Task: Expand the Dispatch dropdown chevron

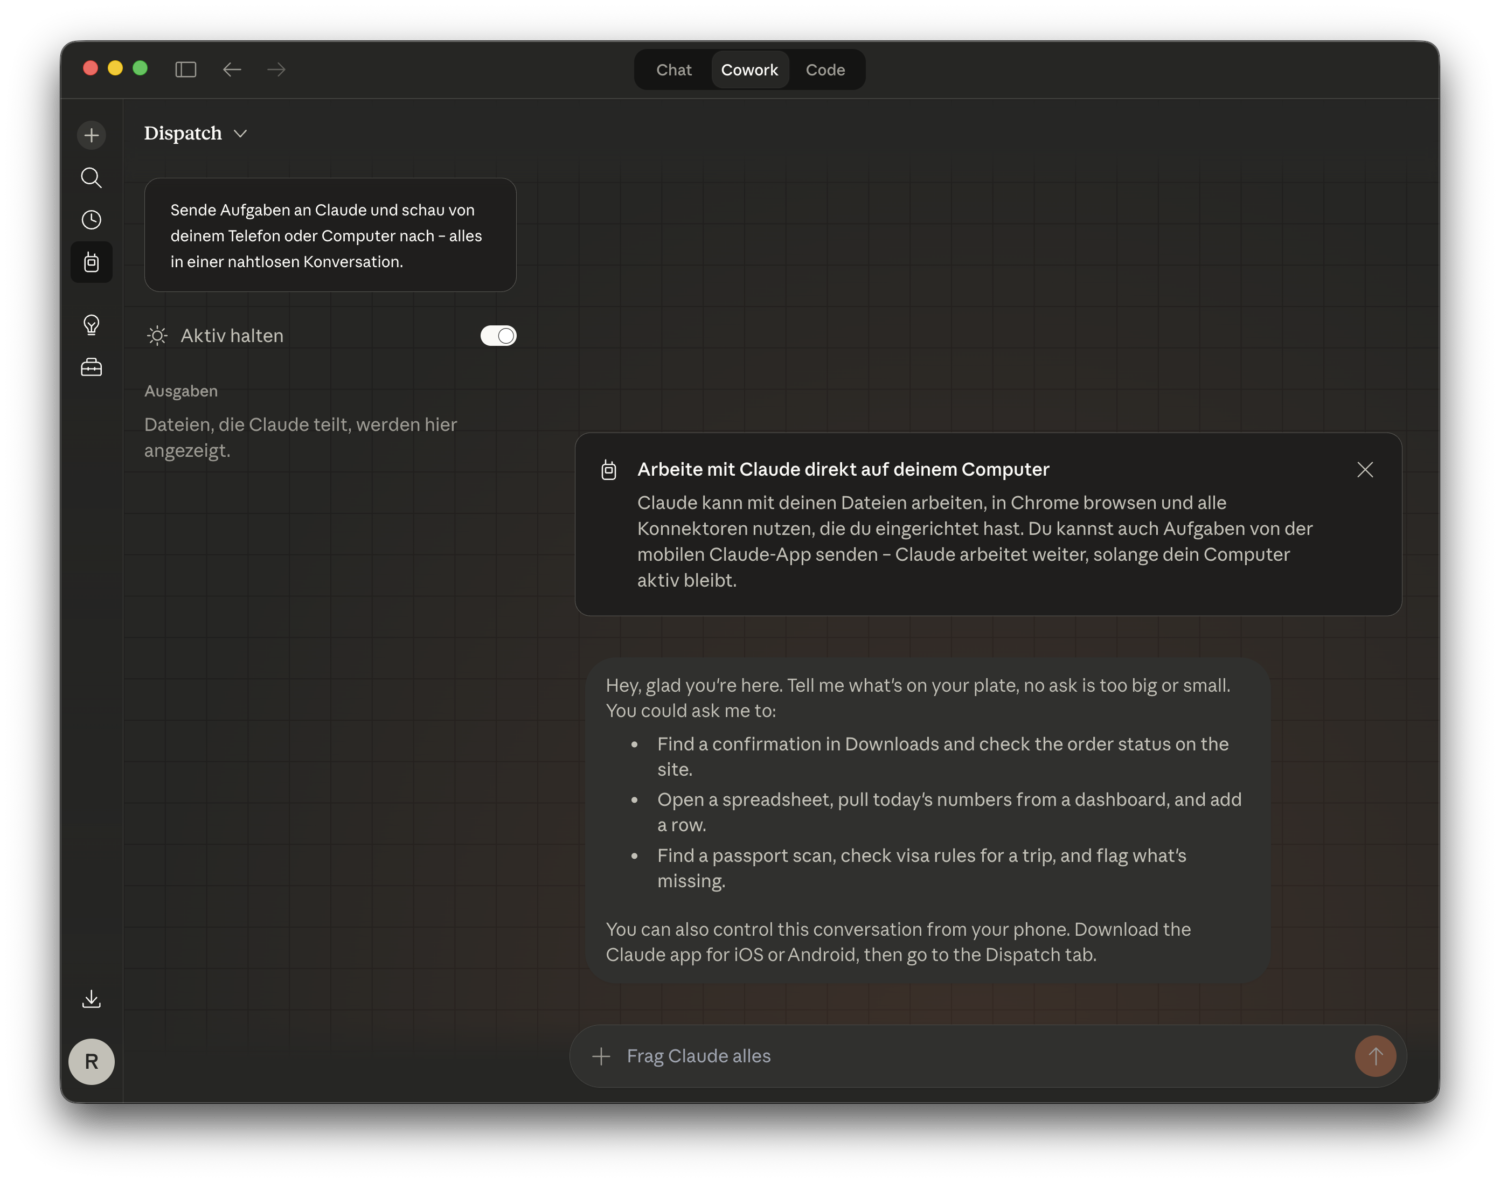Action: click(240, 134)
